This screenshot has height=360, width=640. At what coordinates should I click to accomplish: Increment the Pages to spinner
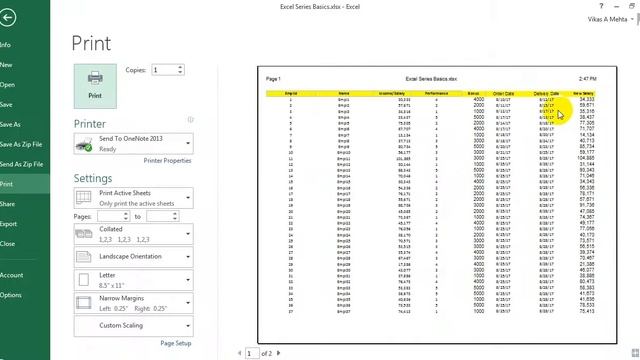pyautogui.click(x=175, y=214)
